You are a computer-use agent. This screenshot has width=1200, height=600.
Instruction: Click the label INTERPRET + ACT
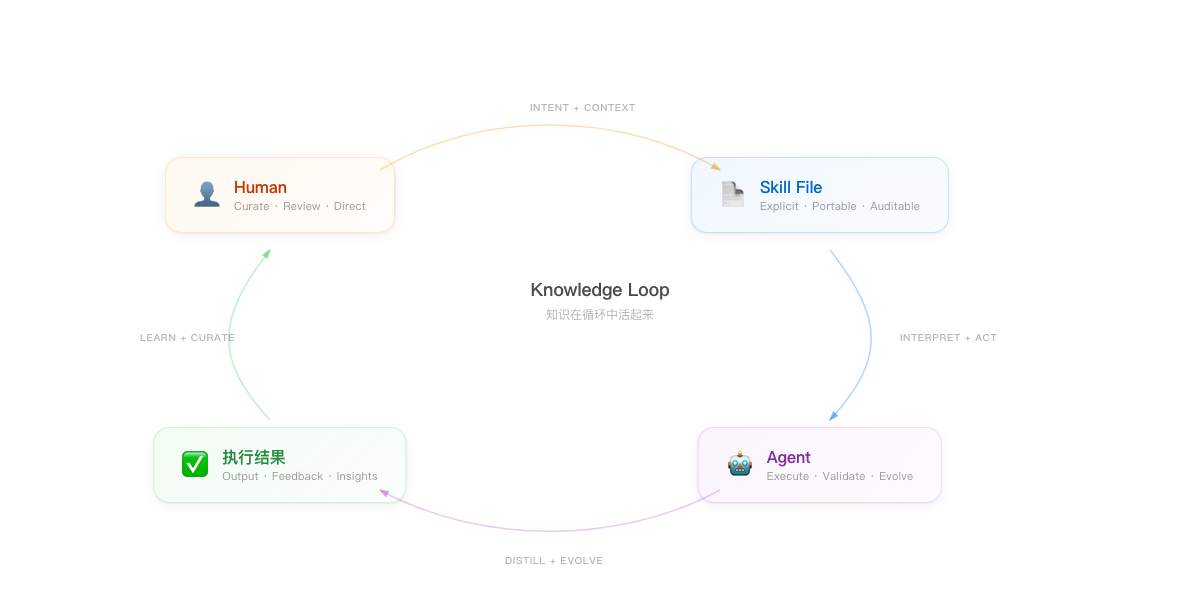(x=948, y=337)
